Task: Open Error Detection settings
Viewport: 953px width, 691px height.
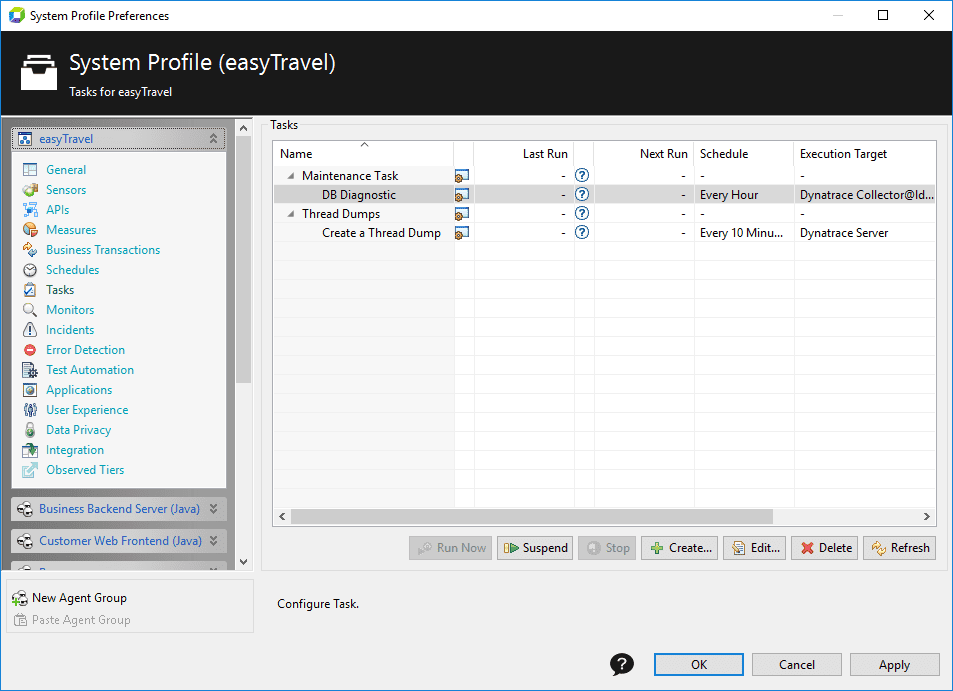Action: (x=85, y=350)
